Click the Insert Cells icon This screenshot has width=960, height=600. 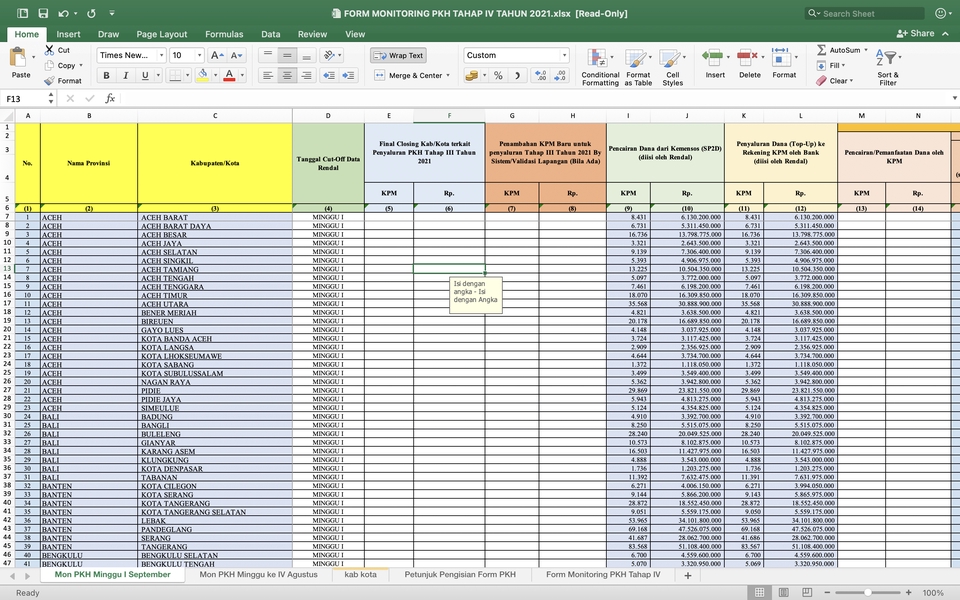point(715,55)
